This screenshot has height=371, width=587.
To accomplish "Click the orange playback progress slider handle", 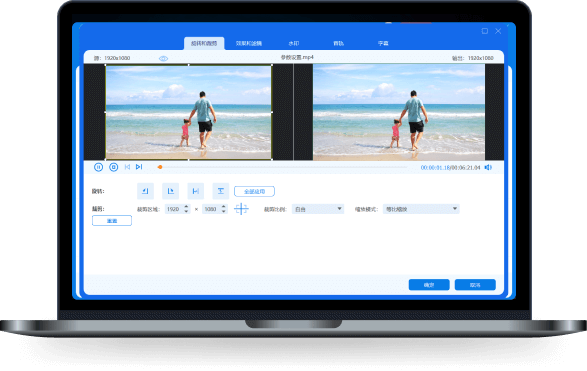I will click(x=160, y=167).
